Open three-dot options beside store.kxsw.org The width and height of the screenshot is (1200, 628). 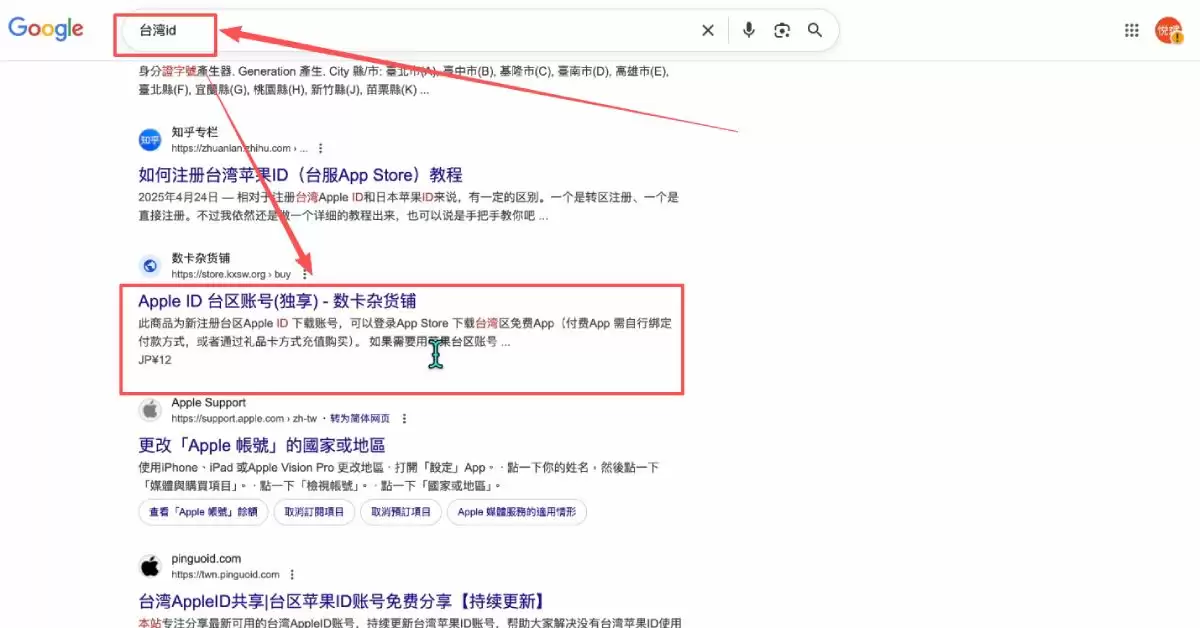click(x=306, y=272)
